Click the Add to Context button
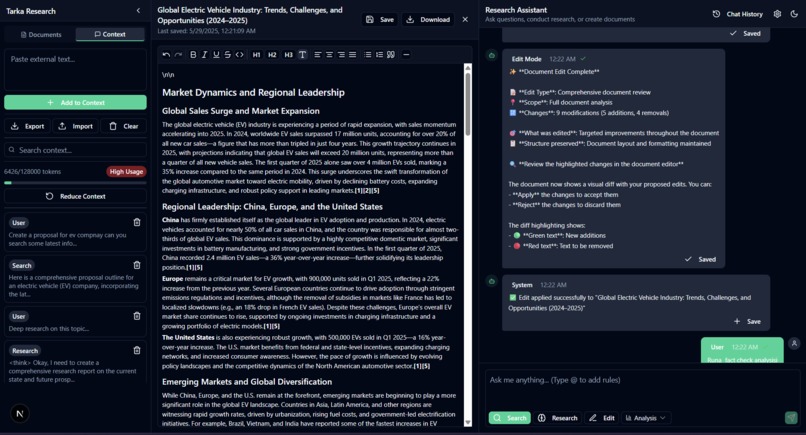The width and height of the screenshot is (806, 435). click(75, 102)
